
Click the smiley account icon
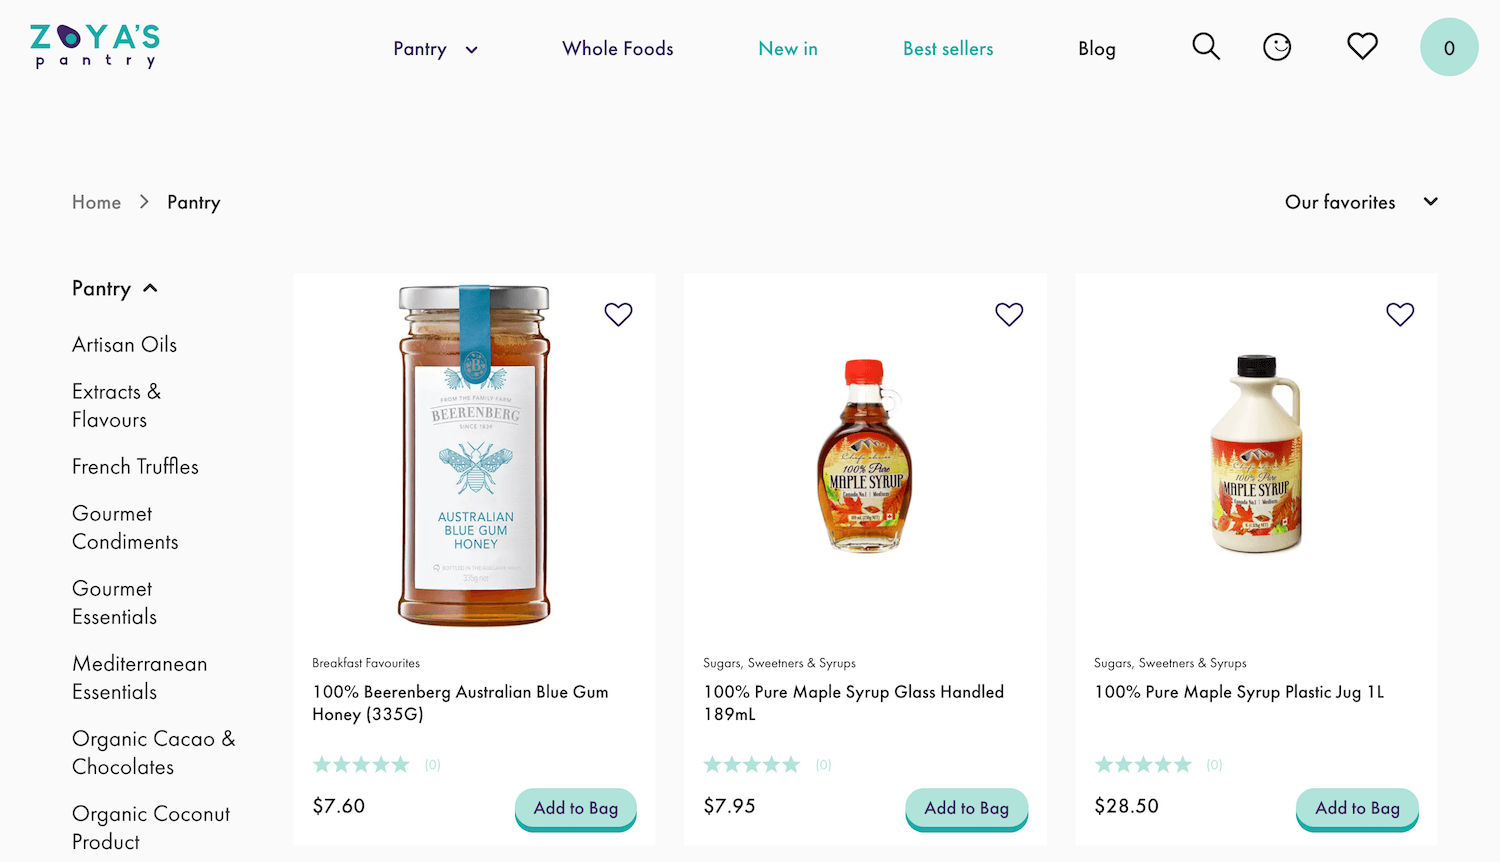tap(1277, 47)
